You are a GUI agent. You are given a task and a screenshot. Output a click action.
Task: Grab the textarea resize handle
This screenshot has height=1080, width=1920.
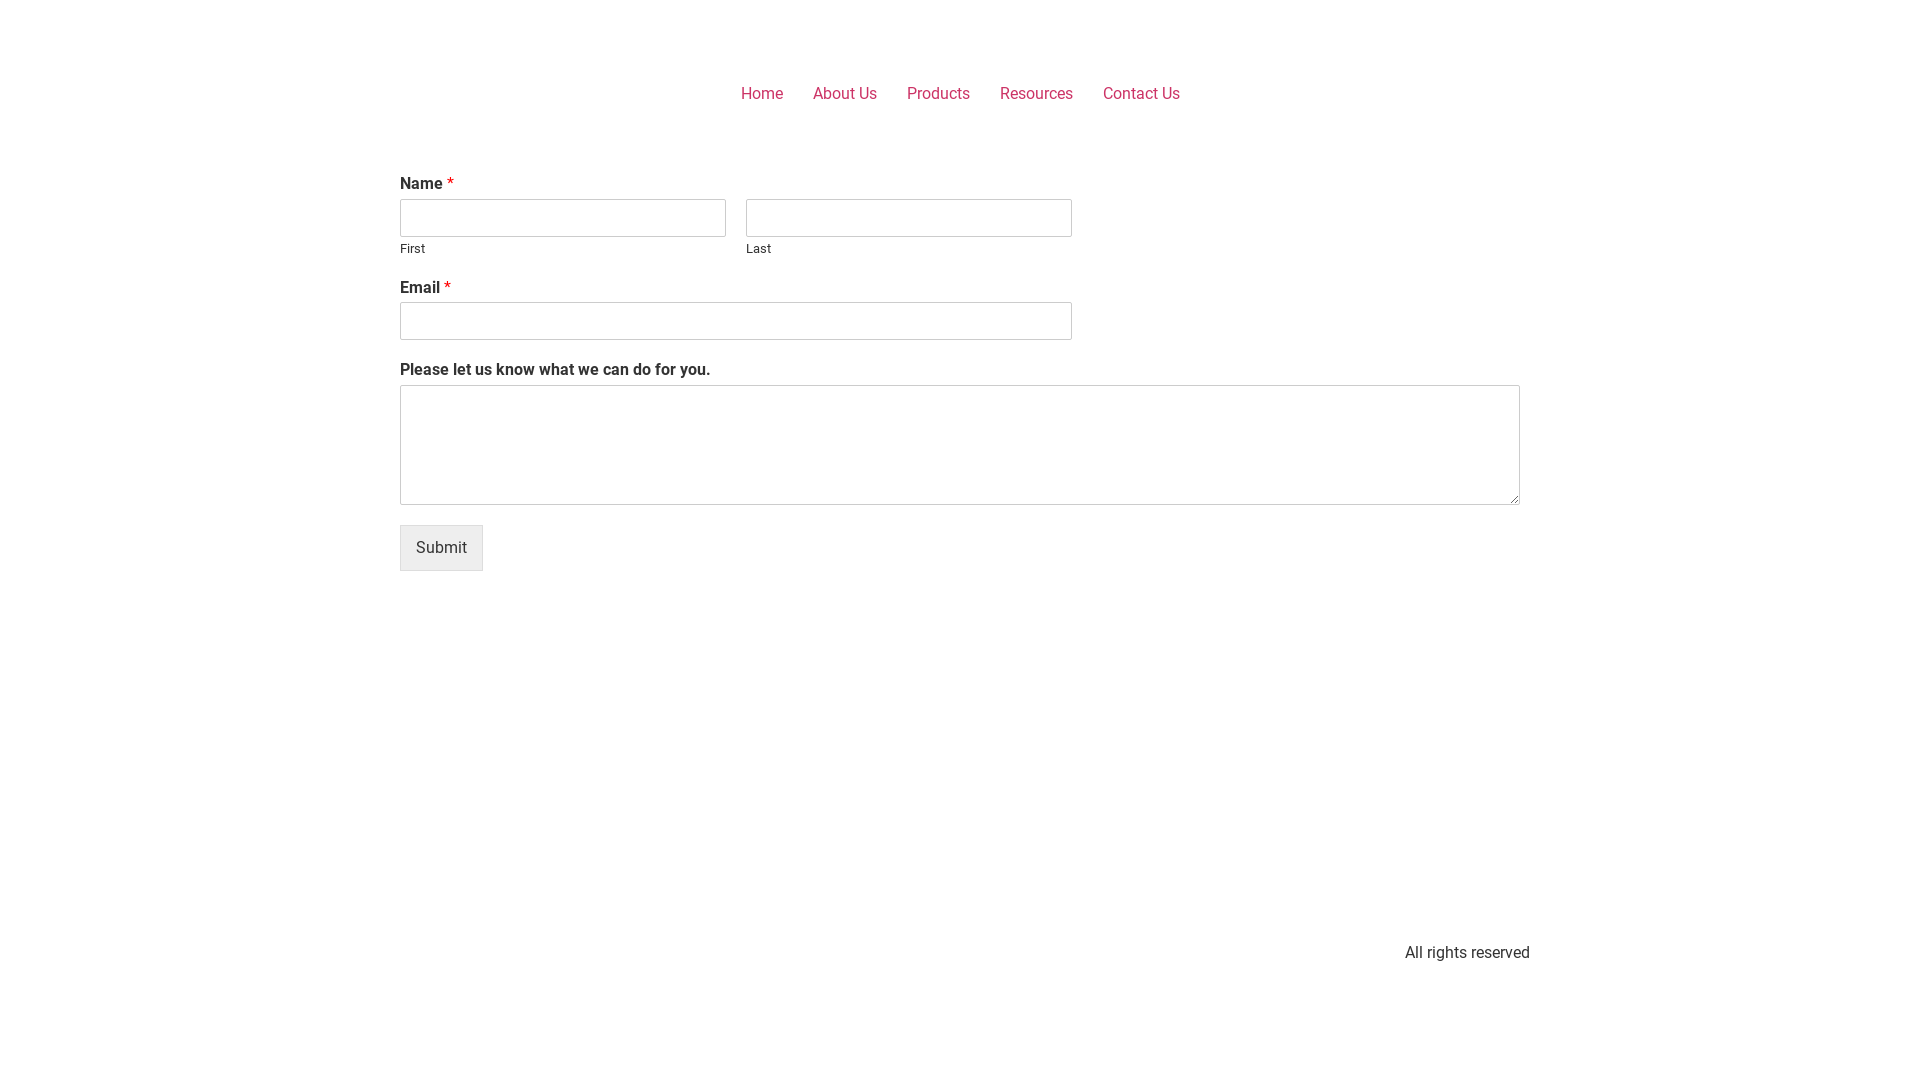1513,498
